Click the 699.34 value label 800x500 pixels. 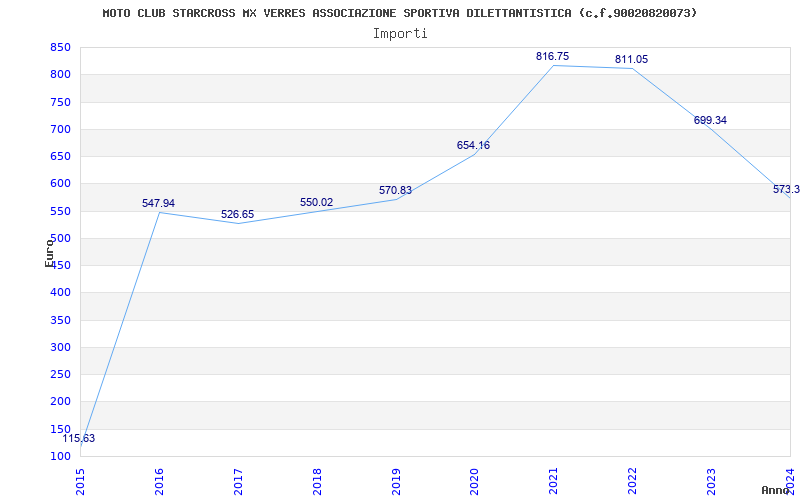(710, 121)
